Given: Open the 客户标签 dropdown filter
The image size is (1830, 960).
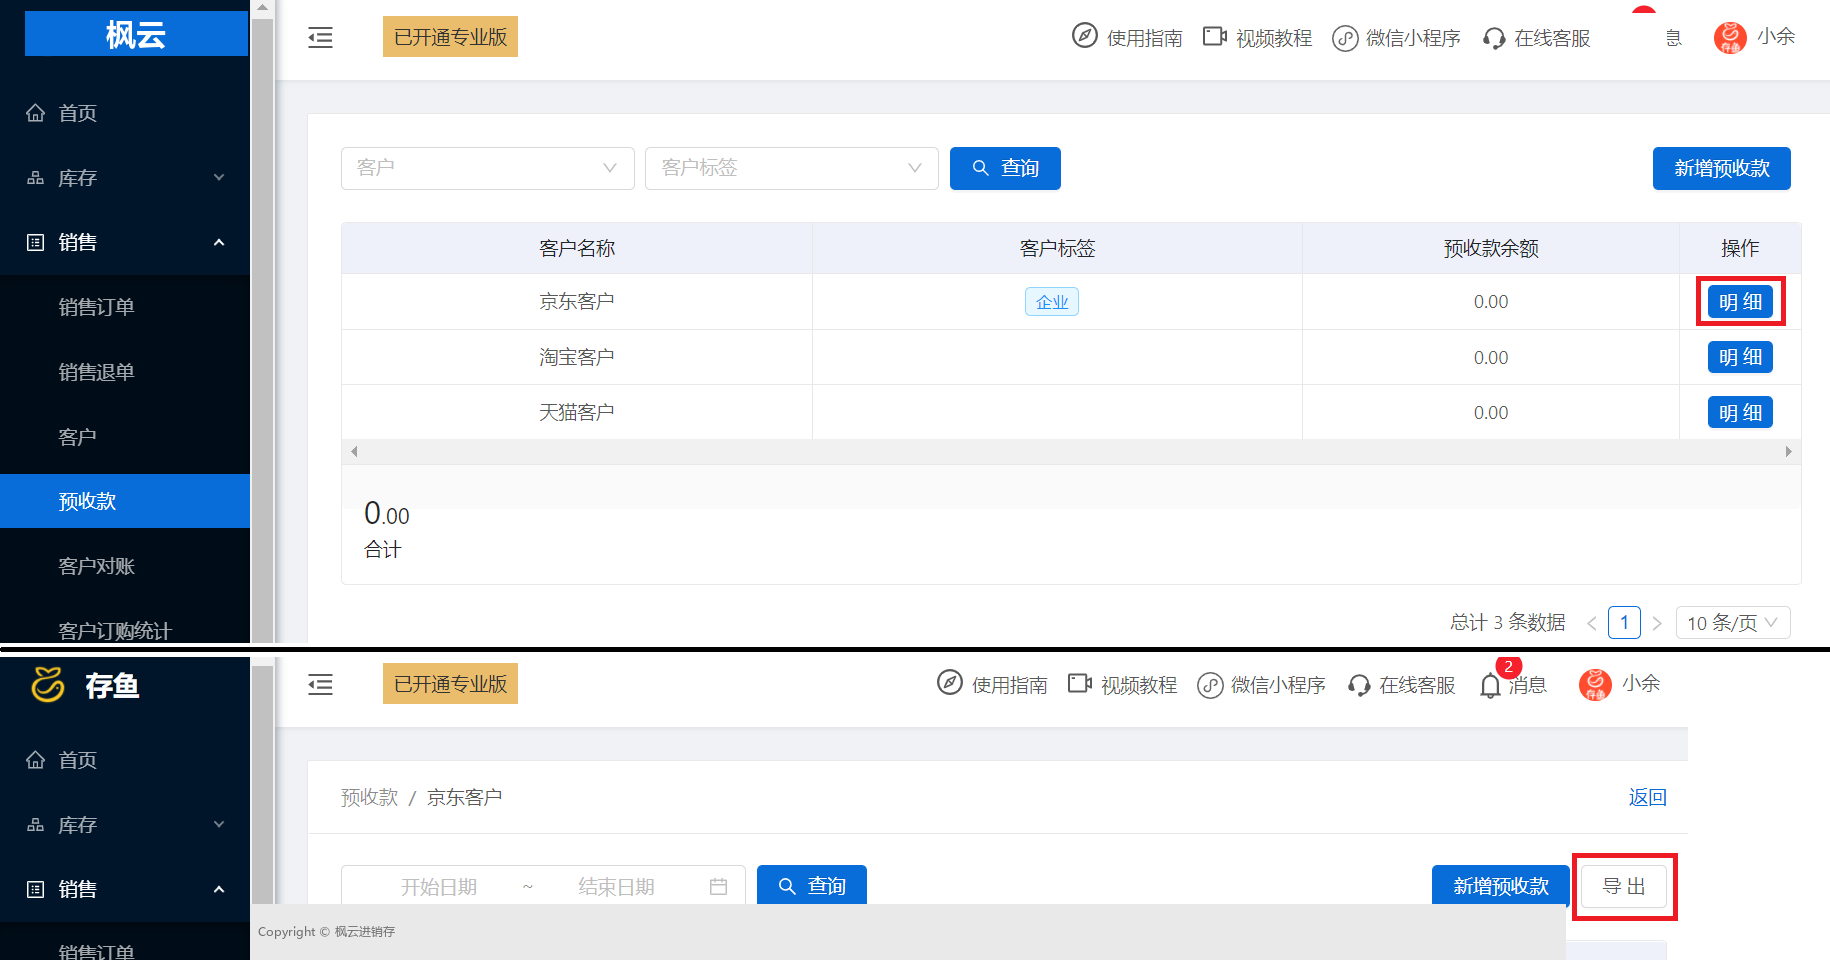Looking at the screenshot, I should point(792,168).
